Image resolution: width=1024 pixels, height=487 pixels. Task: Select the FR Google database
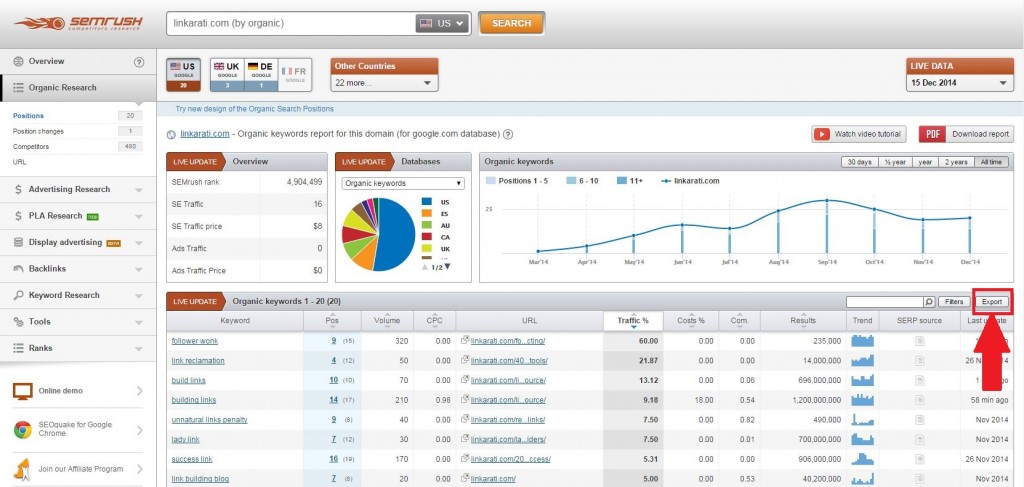(295, 74)
